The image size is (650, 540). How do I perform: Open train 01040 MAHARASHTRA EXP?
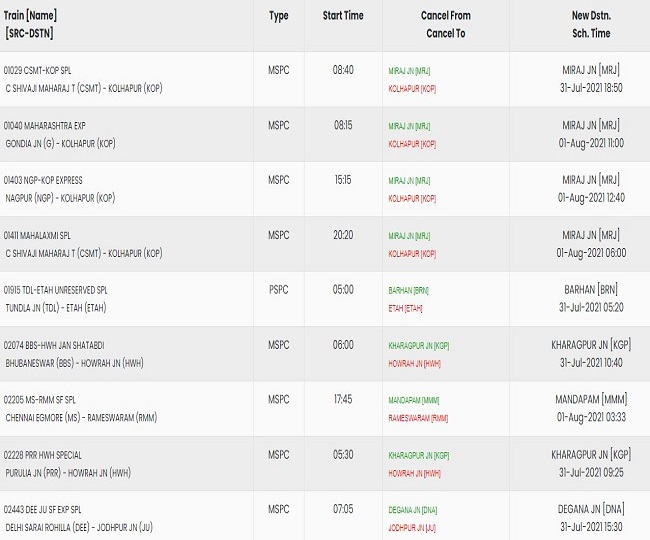point(44,126)
